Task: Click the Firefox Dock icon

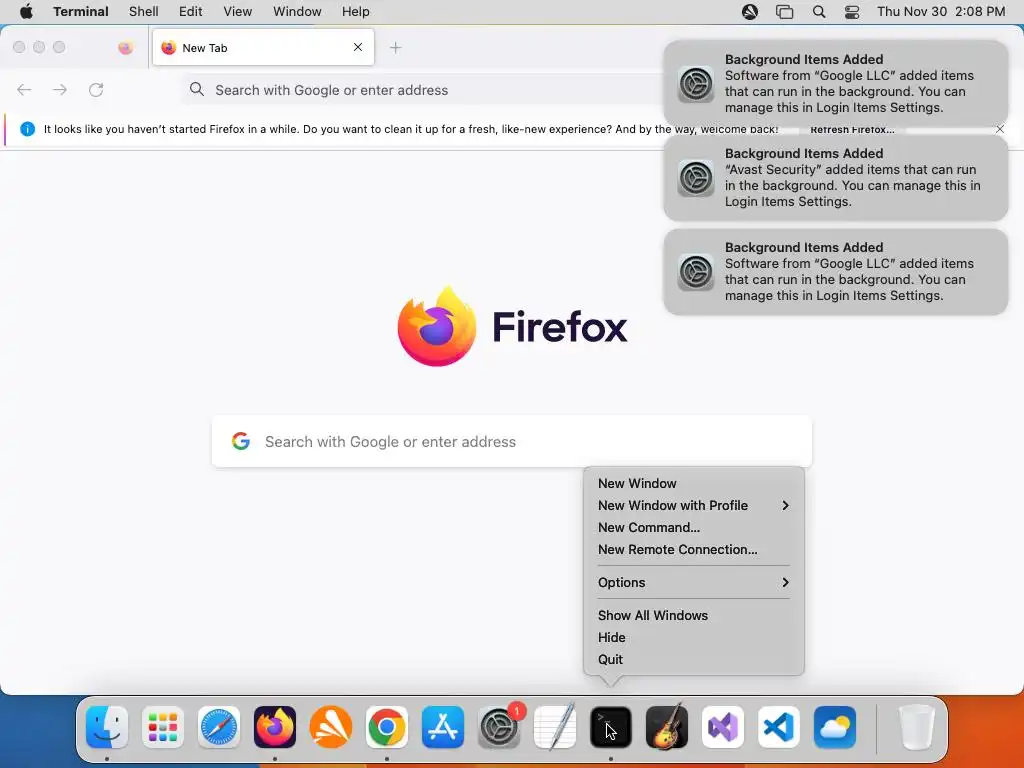Action: [275, 727]
